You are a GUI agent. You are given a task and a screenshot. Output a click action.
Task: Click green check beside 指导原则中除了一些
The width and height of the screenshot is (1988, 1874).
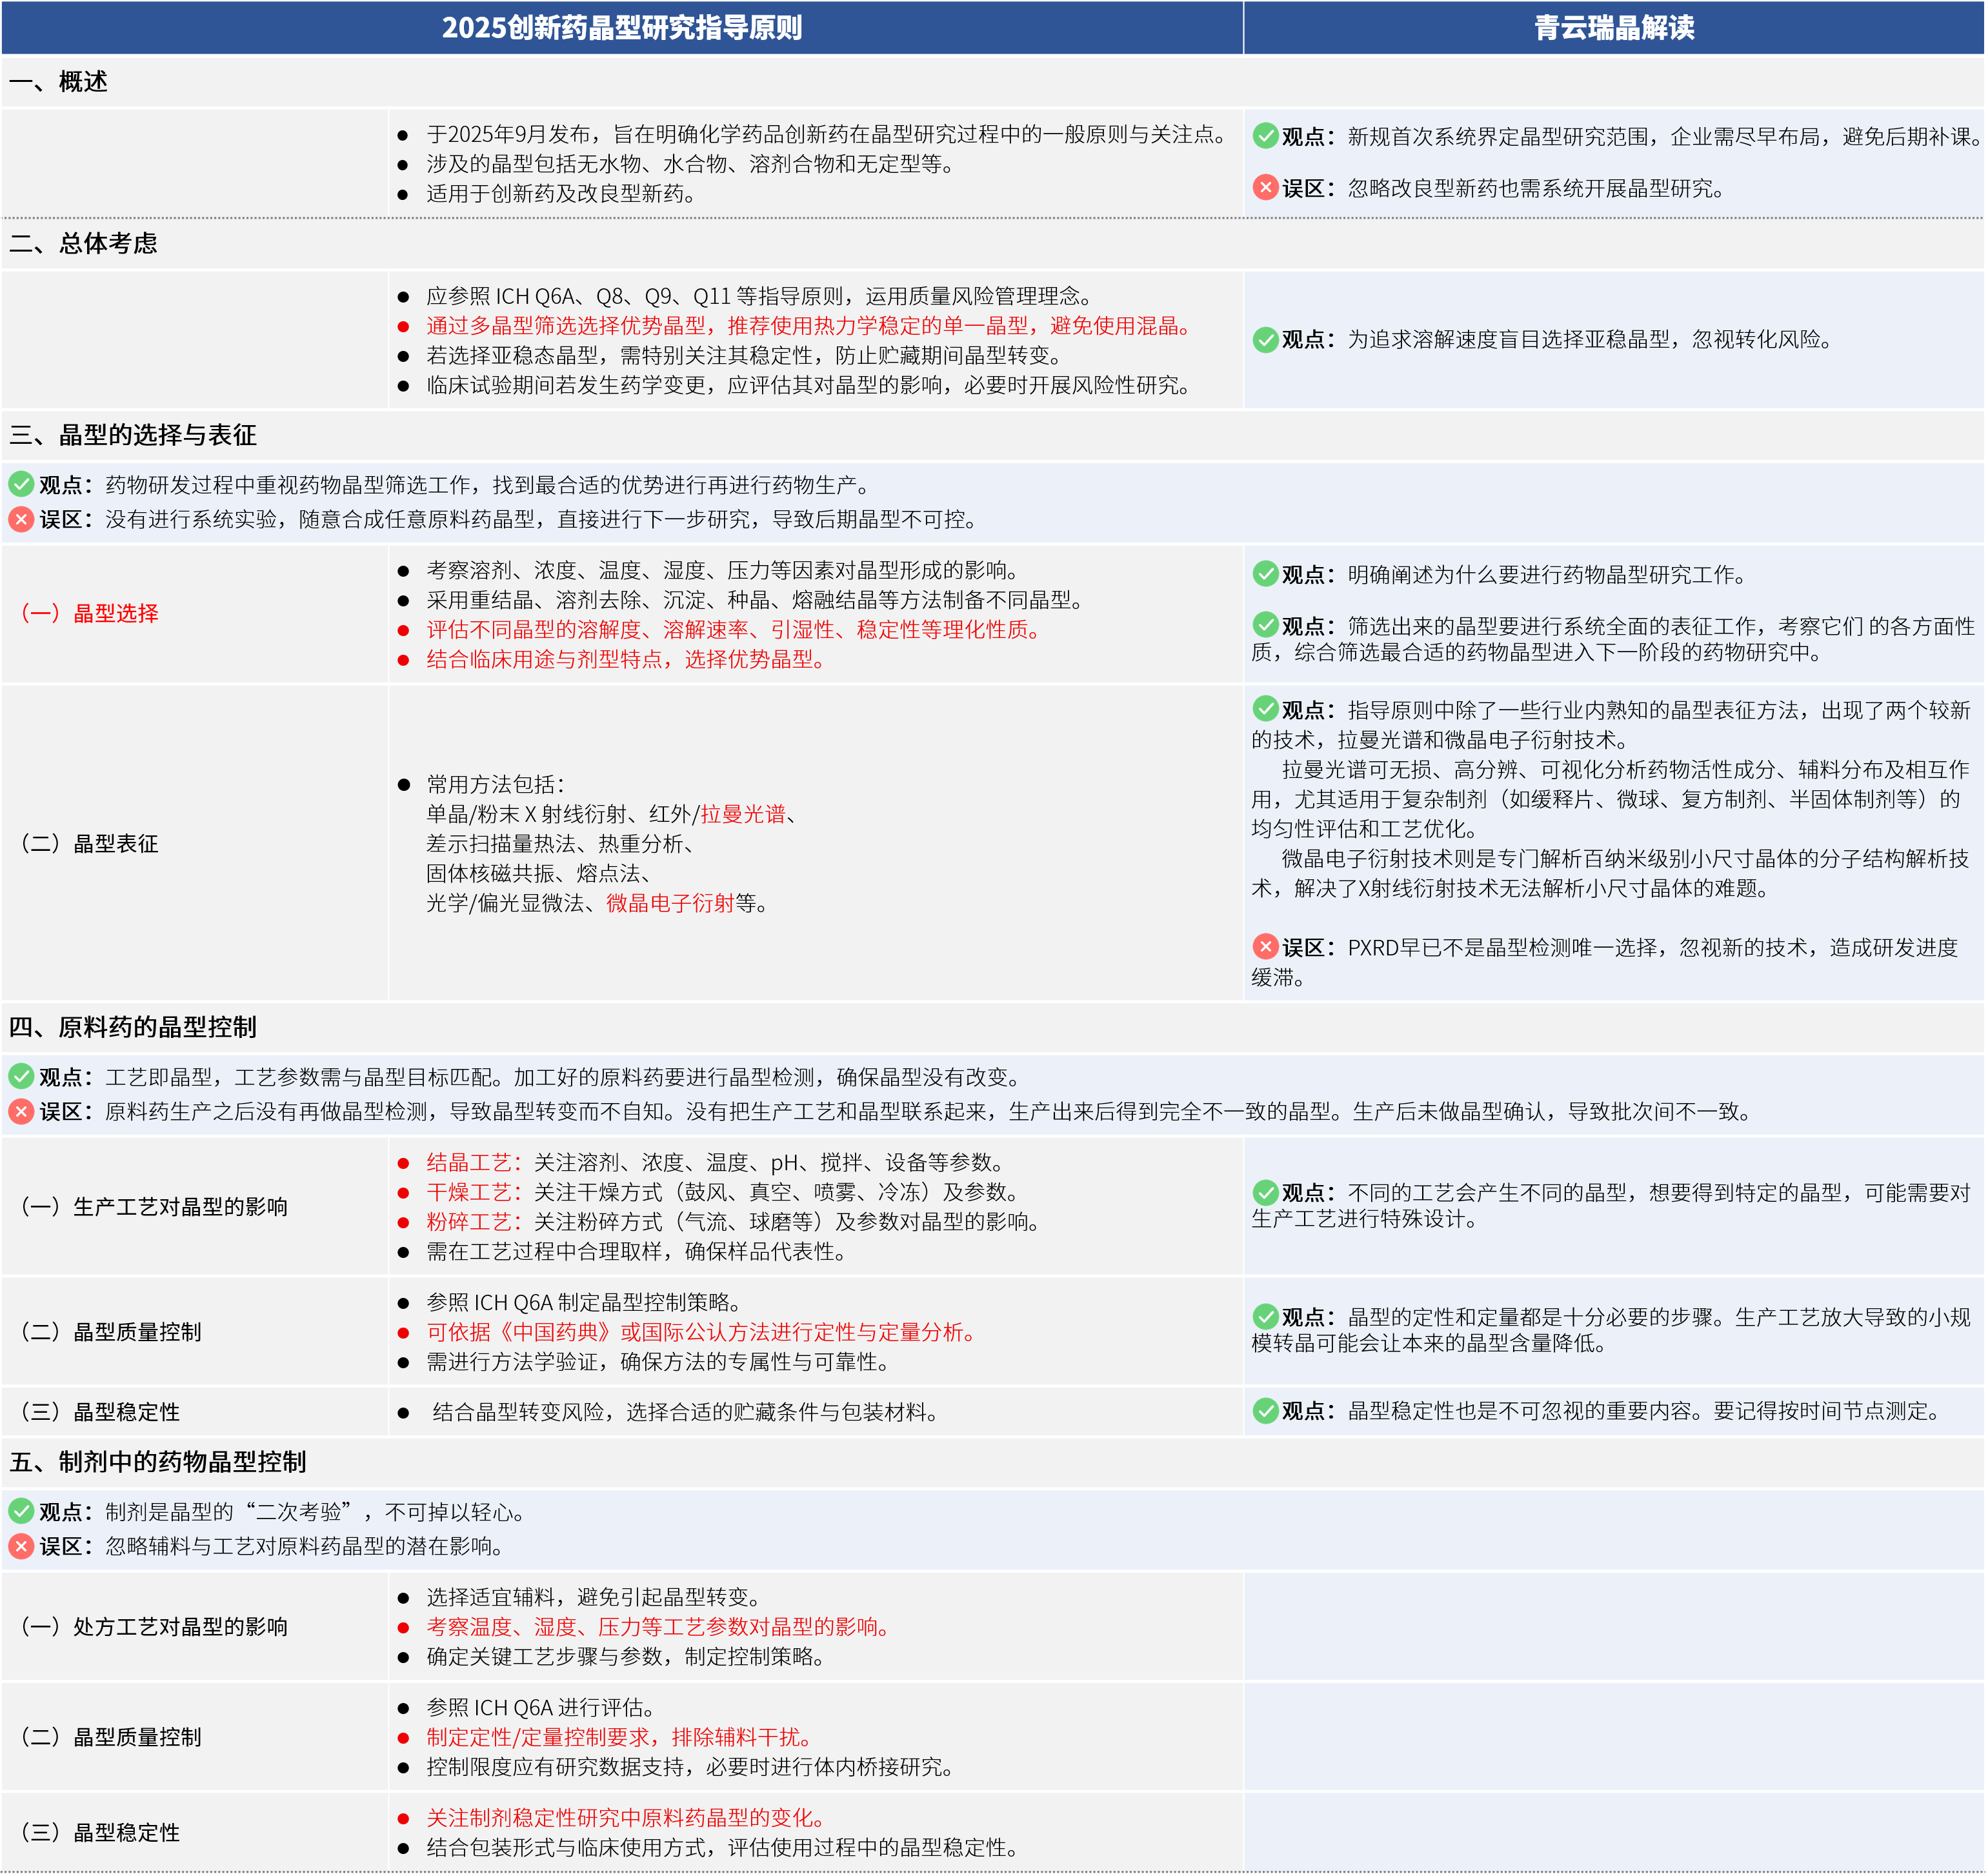[1265, 709]
